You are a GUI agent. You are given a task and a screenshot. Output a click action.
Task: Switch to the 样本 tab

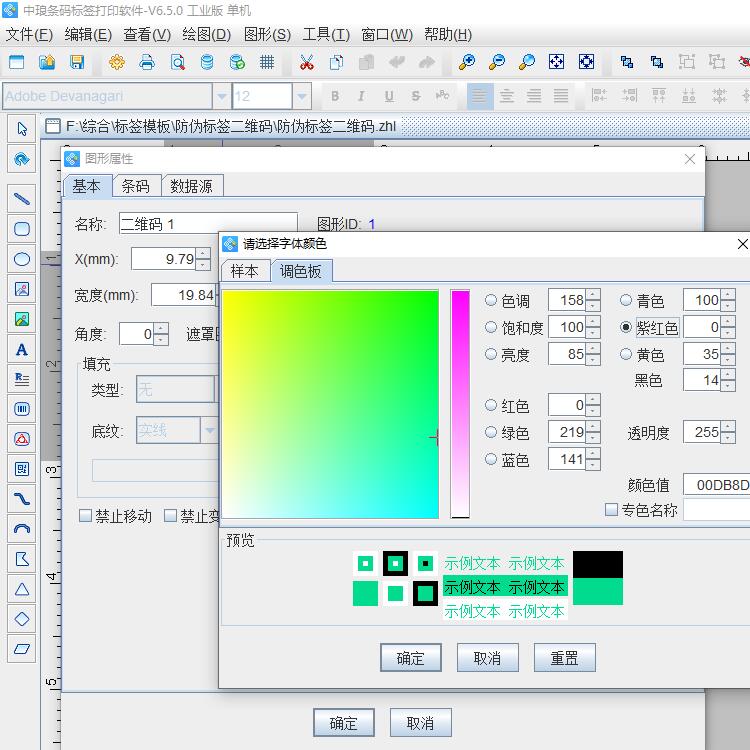click(245, 271)
